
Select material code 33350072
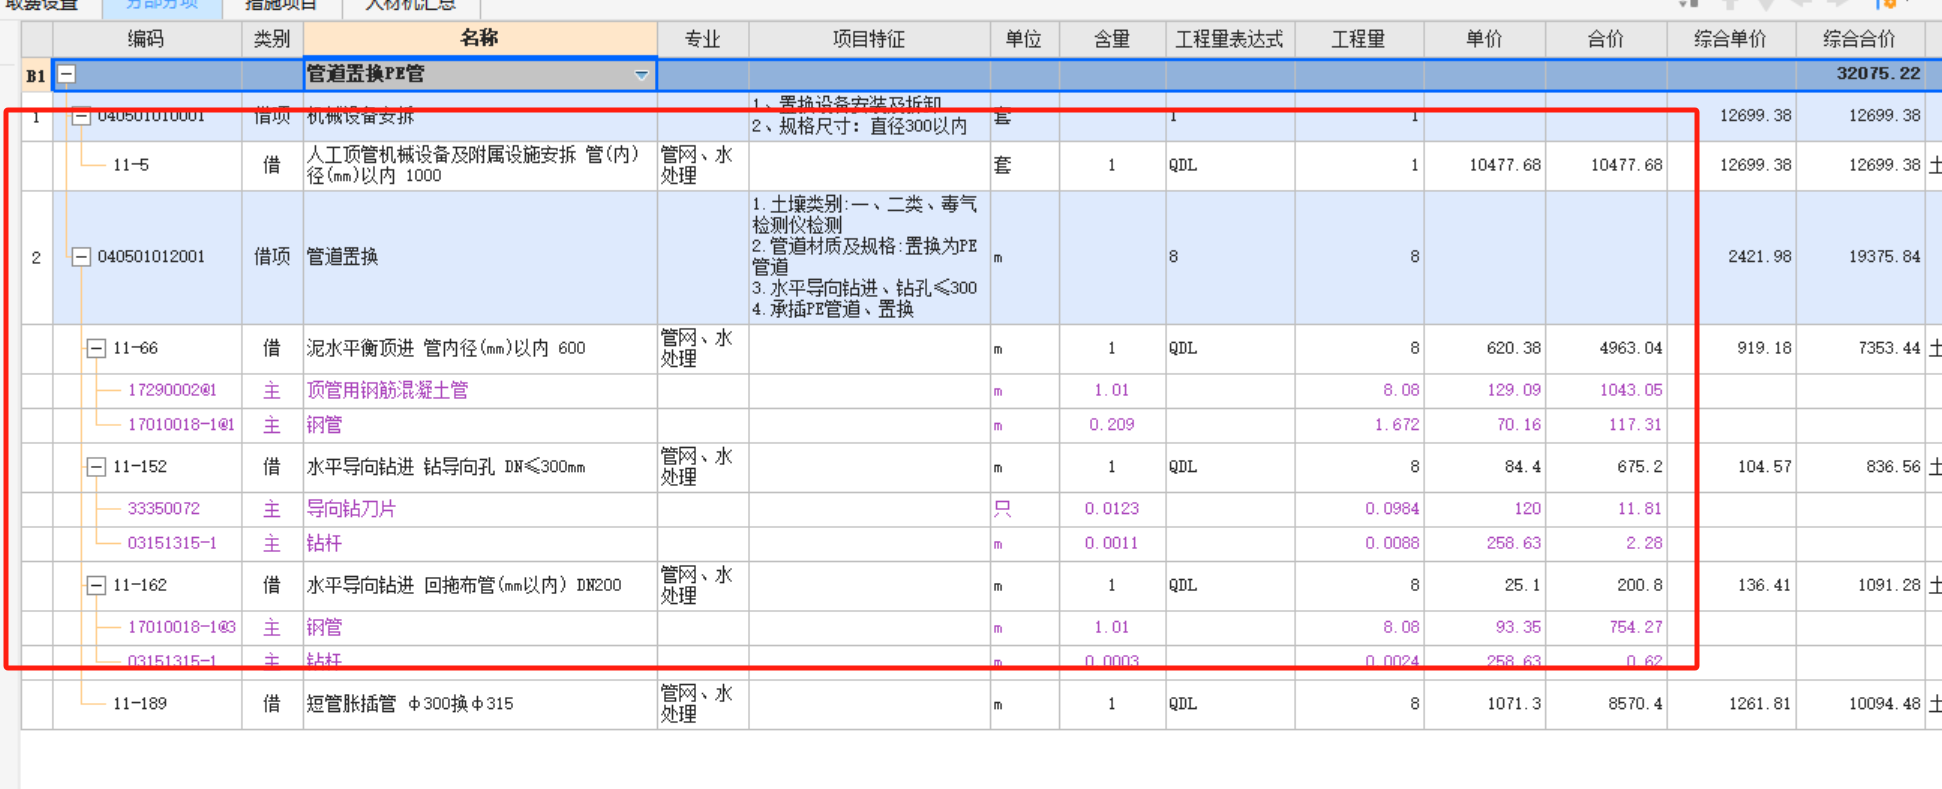click(x=163, y=509)
